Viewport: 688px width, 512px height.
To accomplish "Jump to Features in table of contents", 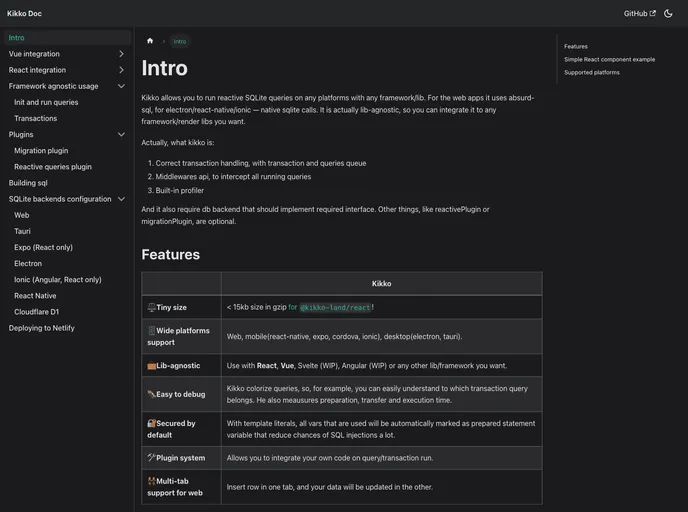I will (576, 47).
